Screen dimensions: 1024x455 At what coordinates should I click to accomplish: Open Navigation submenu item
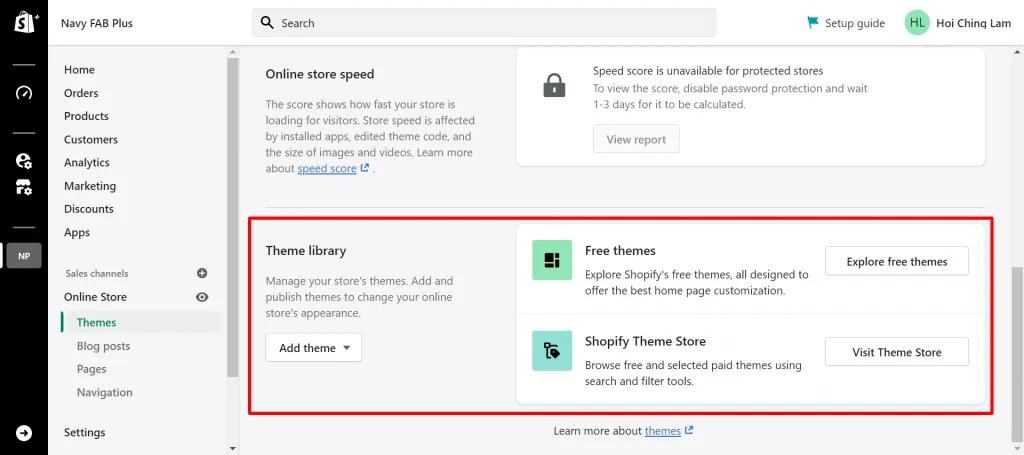(x=104, y=392)
